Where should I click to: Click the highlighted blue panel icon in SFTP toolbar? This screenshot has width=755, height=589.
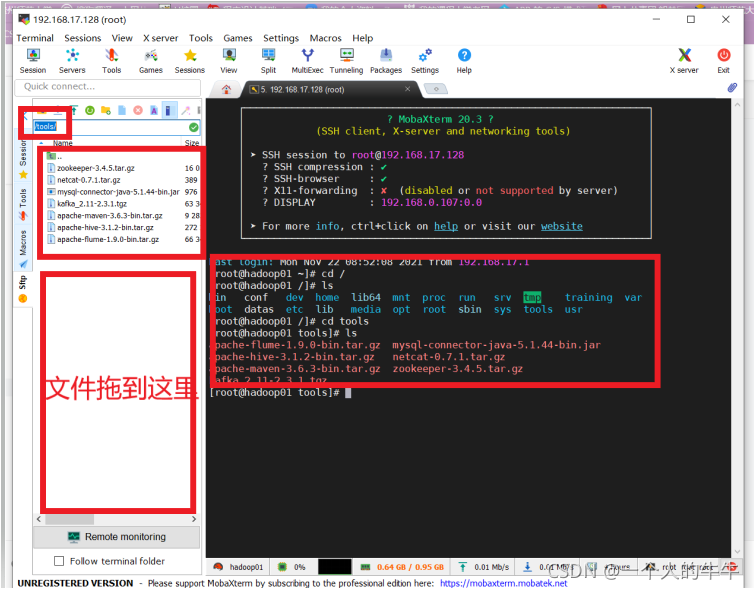click(x=169, y=110)
